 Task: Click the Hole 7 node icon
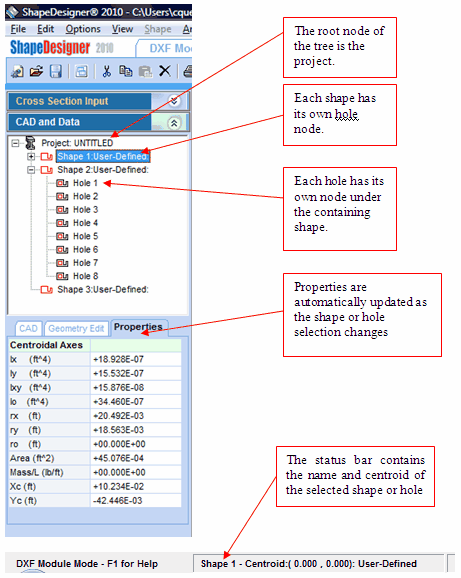click(x=62, y=263)
